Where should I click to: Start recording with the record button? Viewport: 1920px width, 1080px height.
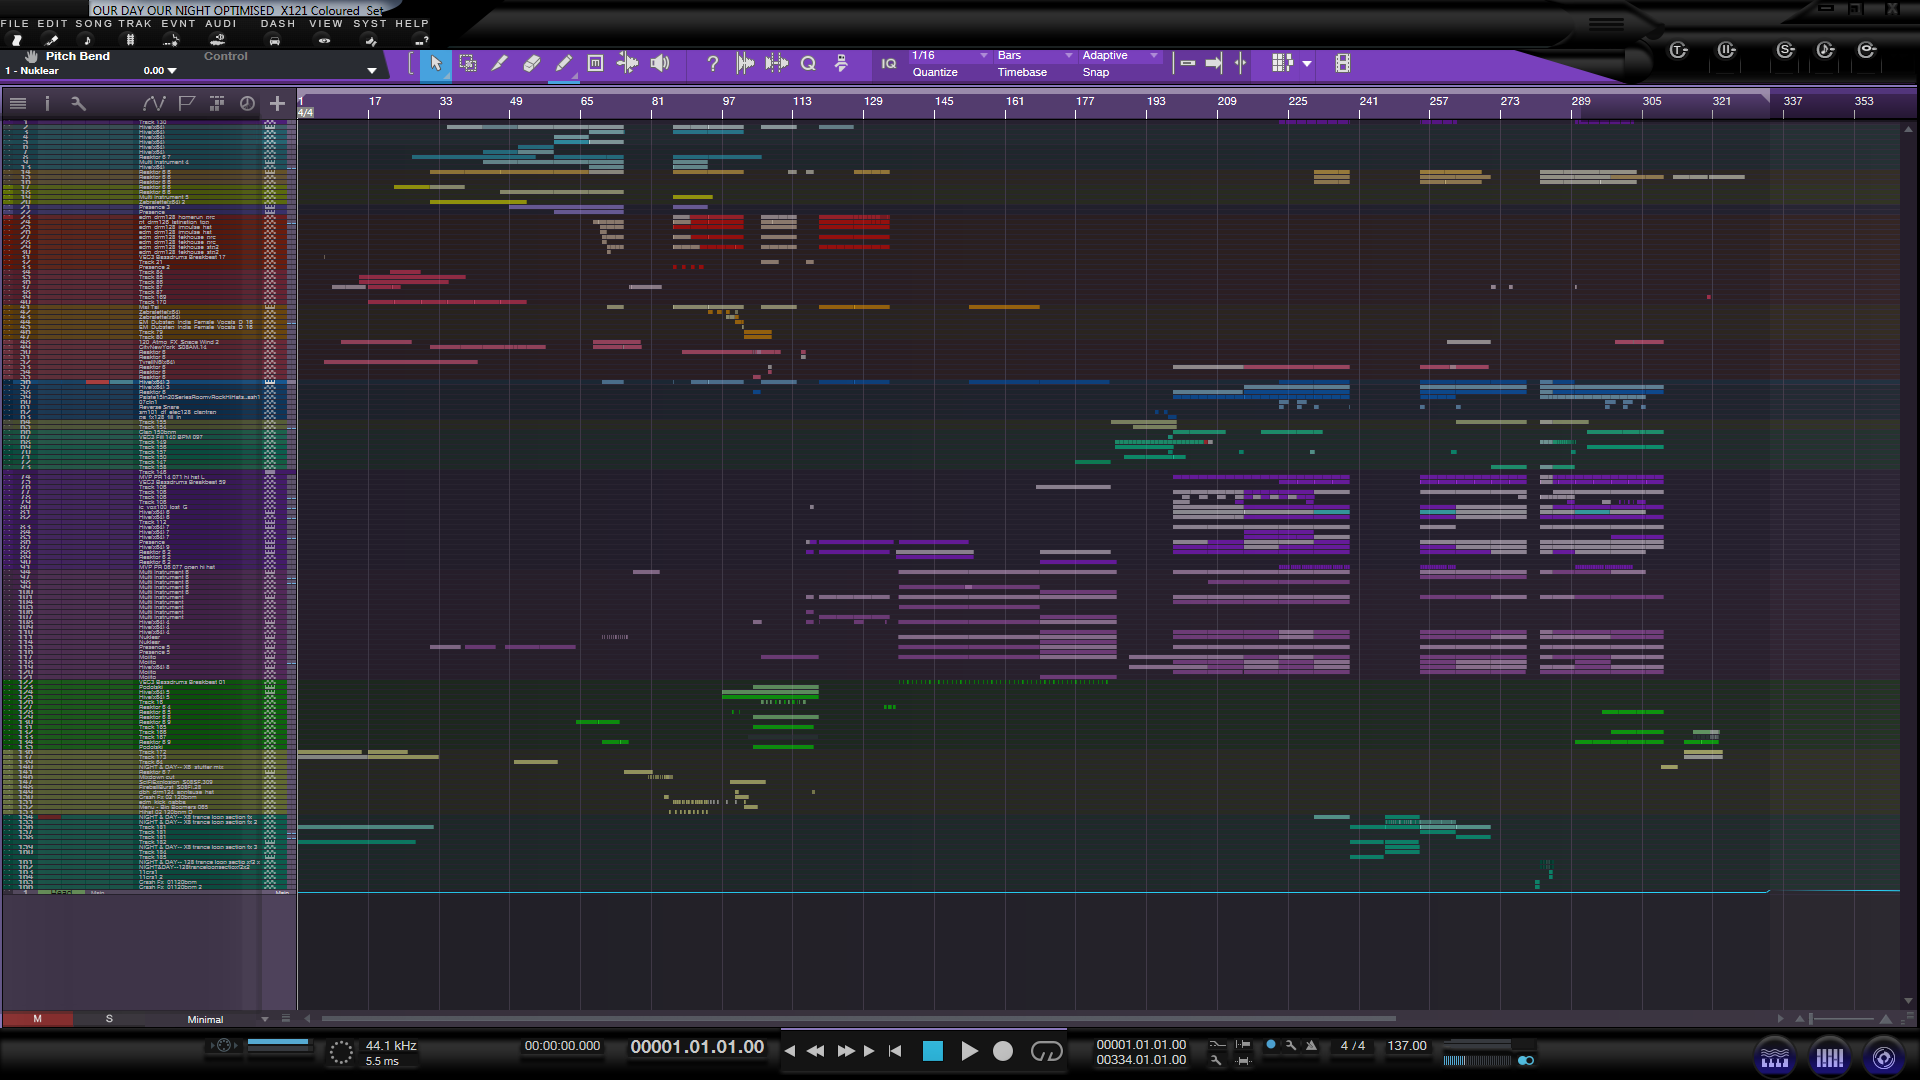(x=1003, y=1051)
